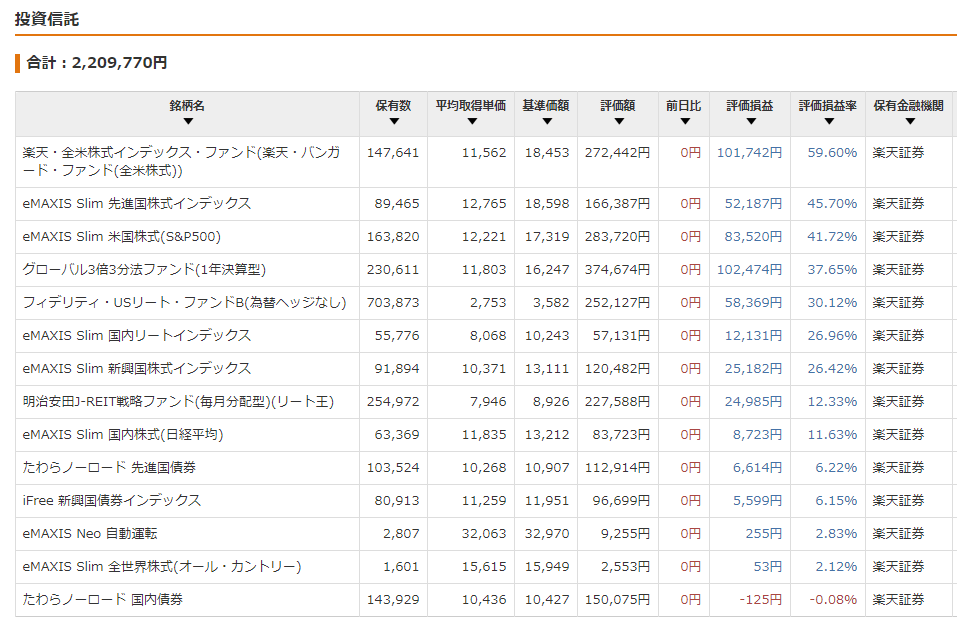The height and width of the screenshot is (643, 957).
Task: Click 平均取得単価 value 32,063
Action: pos(484,533)
